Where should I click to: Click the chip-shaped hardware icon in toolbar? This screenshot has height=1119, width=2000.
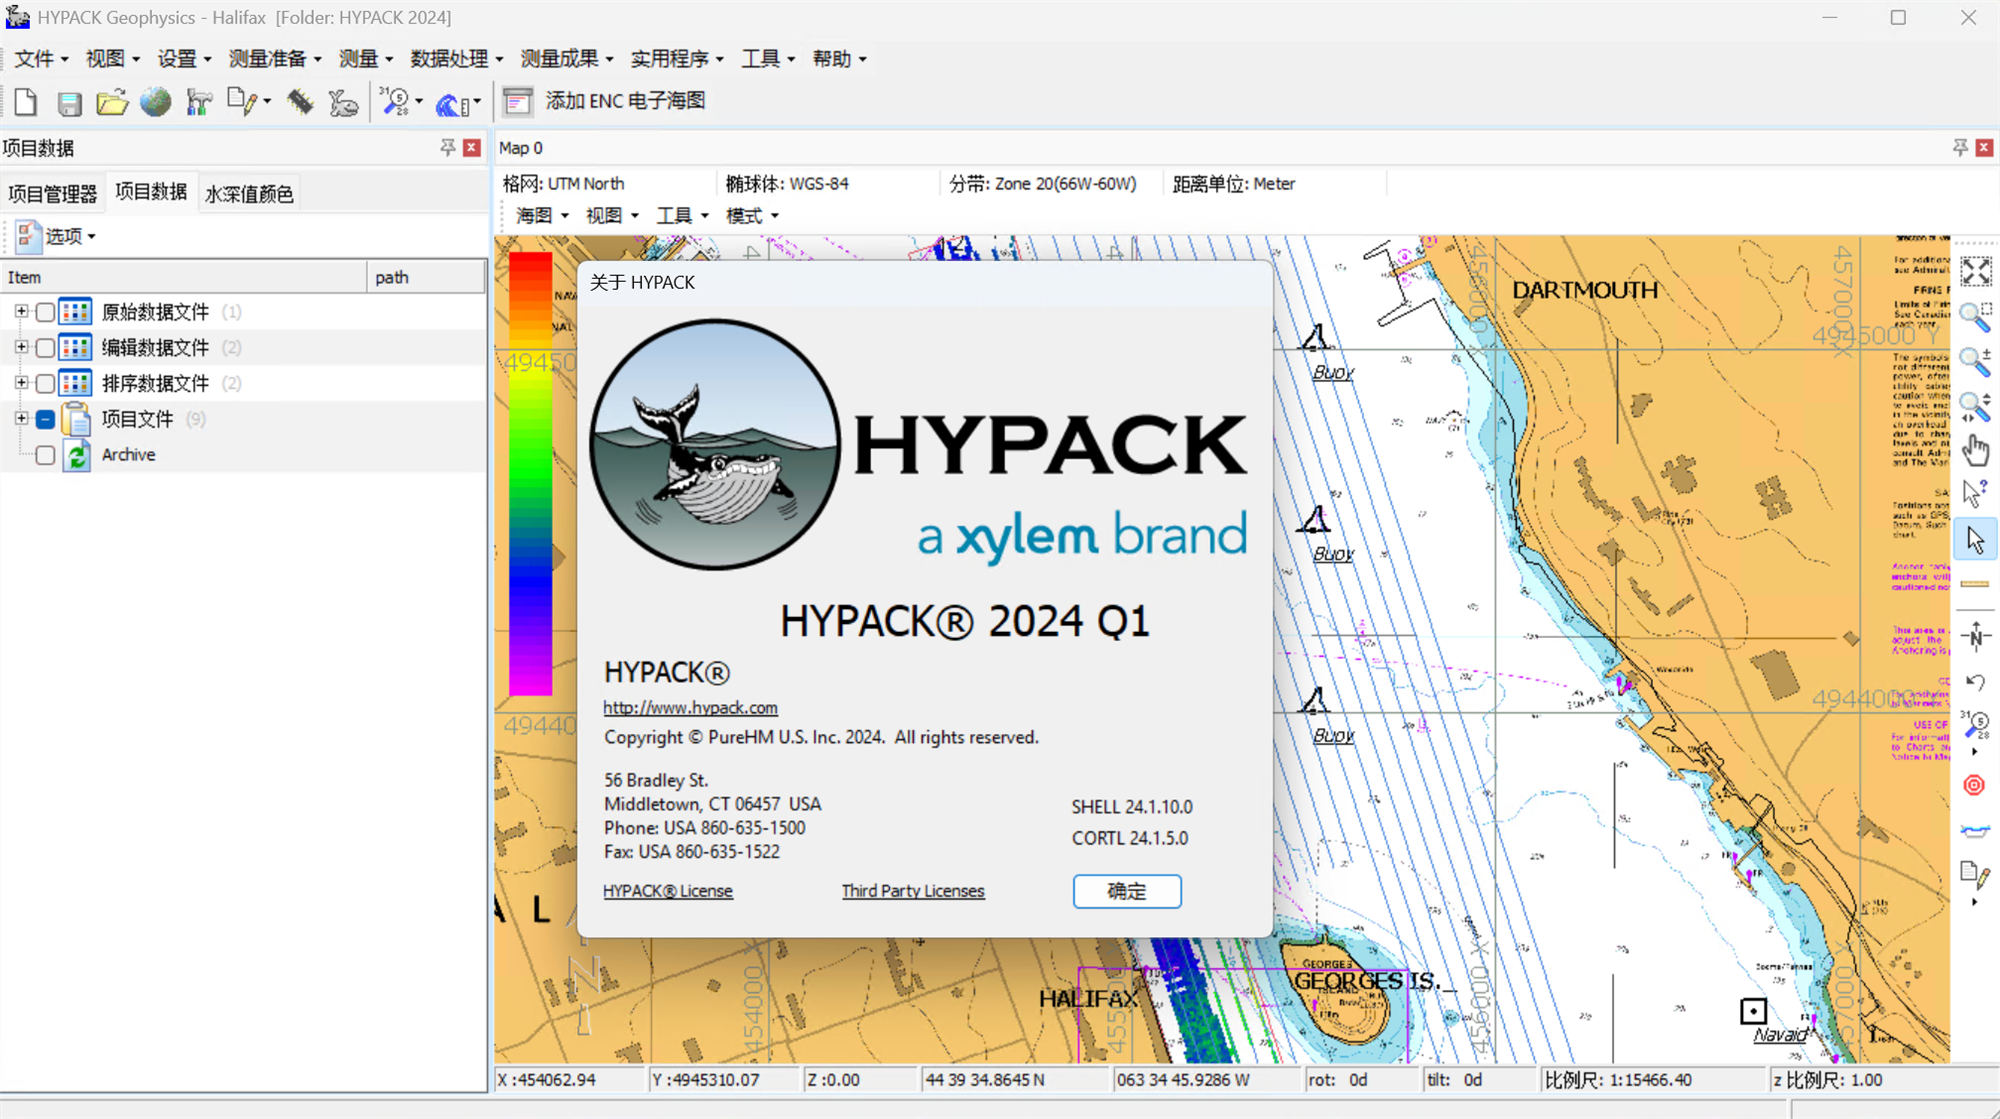click(x=300, y=102)
